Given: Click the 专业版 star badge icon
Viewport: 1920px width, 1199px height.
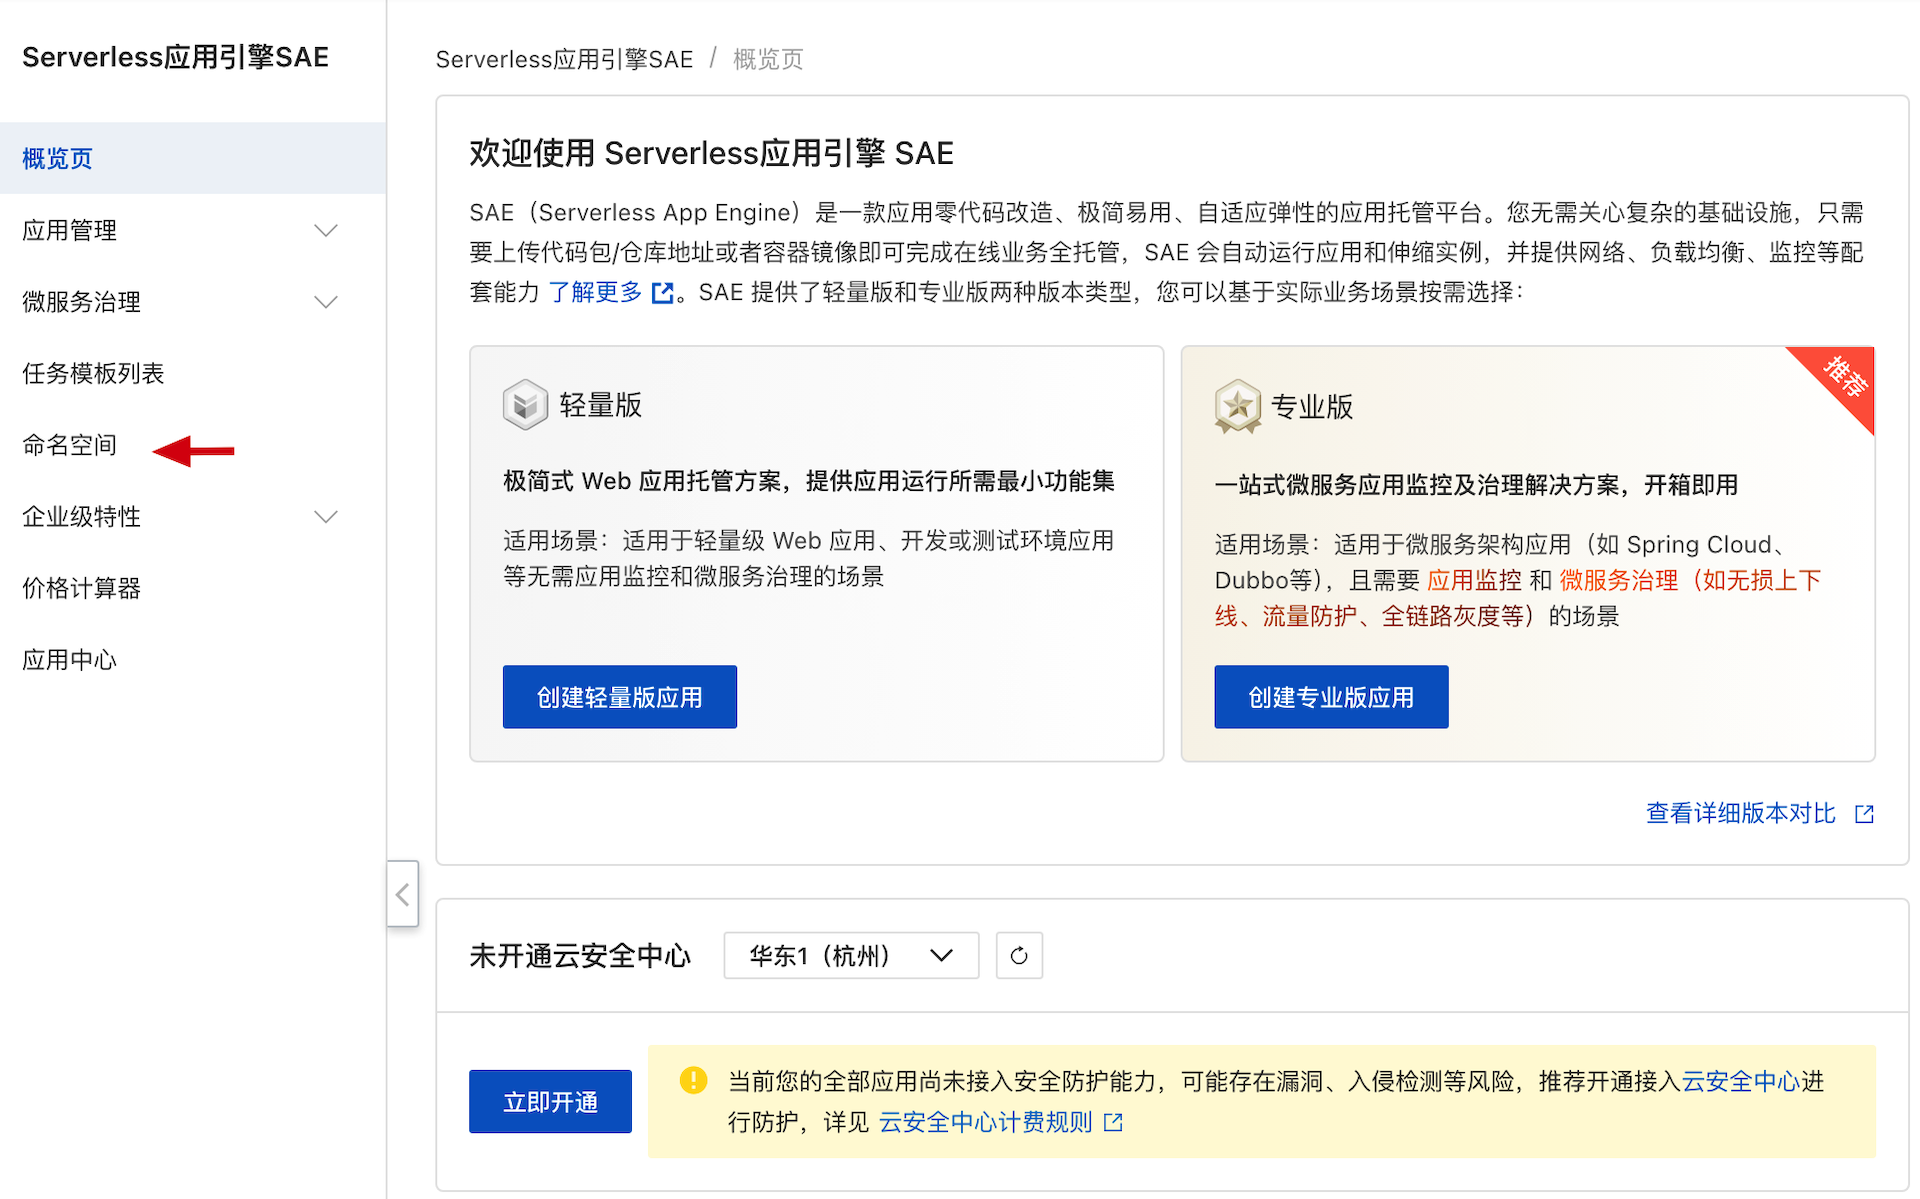Looking at the screenshot, I should pos(1238,406).
